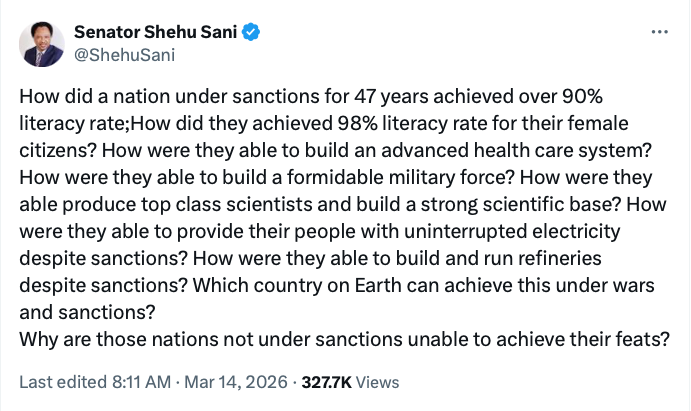Screen dimensions: 691x411
Task: Click the blue verified badge icon
Action: pos(254,31)
